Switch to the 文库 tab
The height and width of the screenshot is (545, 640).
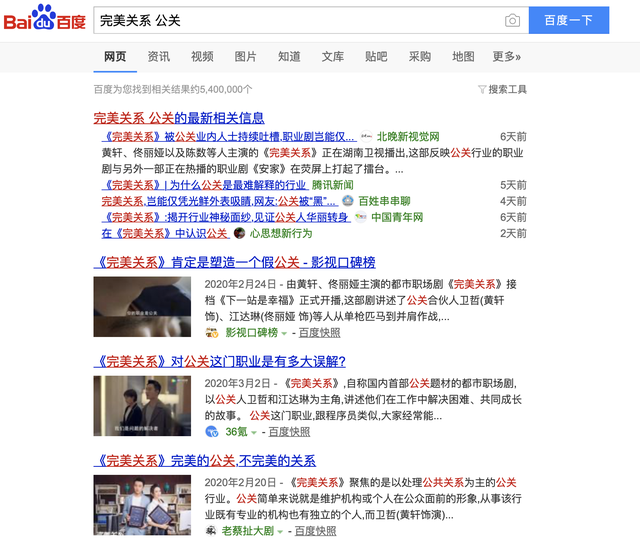tap(333, 56)
